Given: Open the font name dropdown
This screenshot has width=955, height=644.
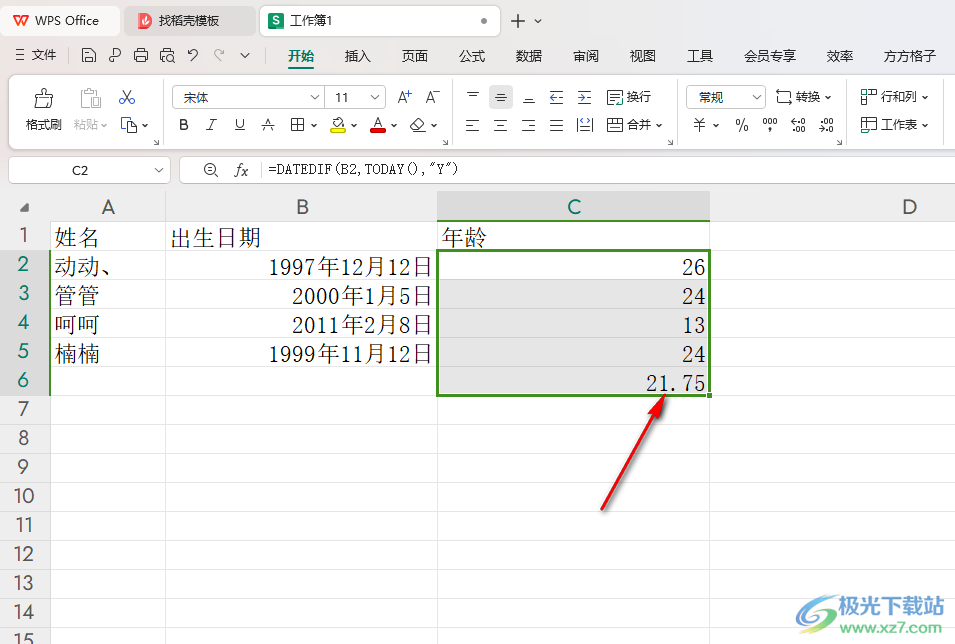Looking at the screenshot, I should tap(315, 97).
